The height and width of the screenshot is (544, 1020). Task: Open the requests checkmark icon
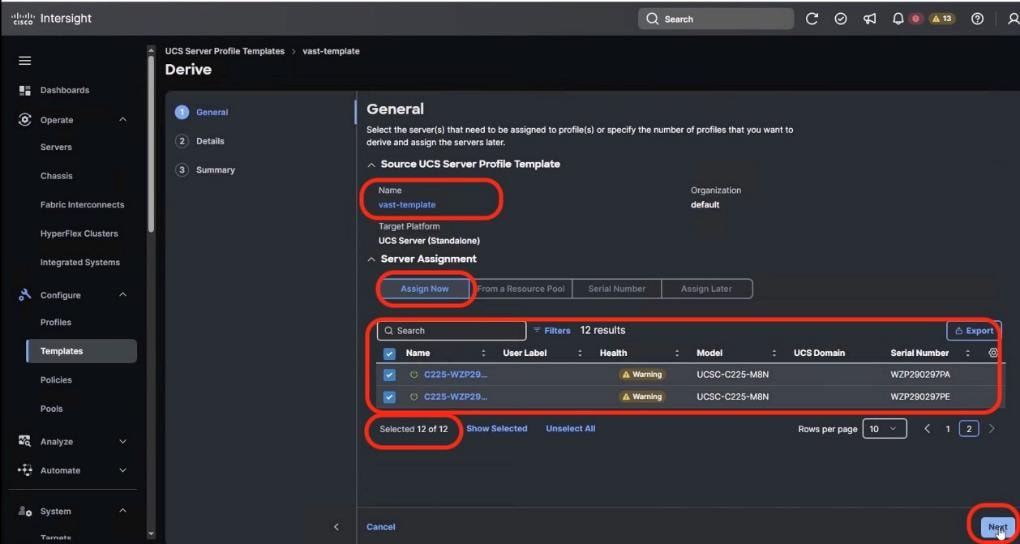click(x=840, y=19)
